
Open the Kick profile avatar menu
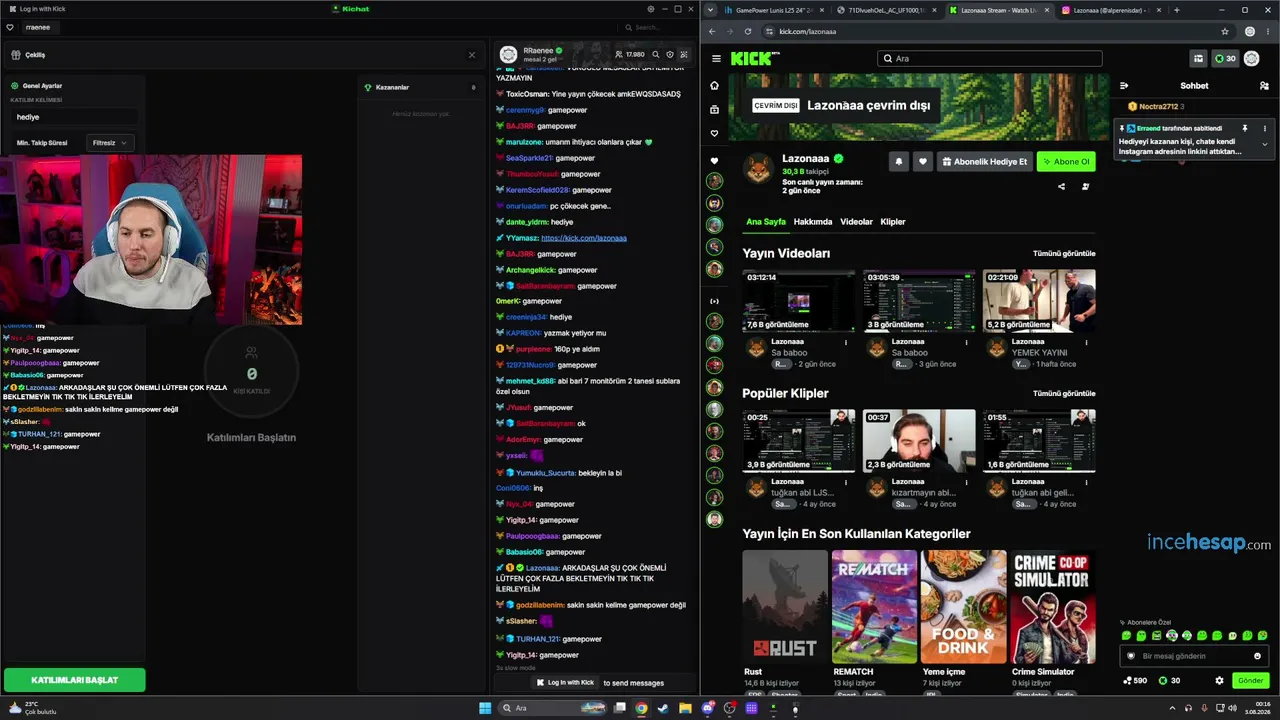(1251, 59)
